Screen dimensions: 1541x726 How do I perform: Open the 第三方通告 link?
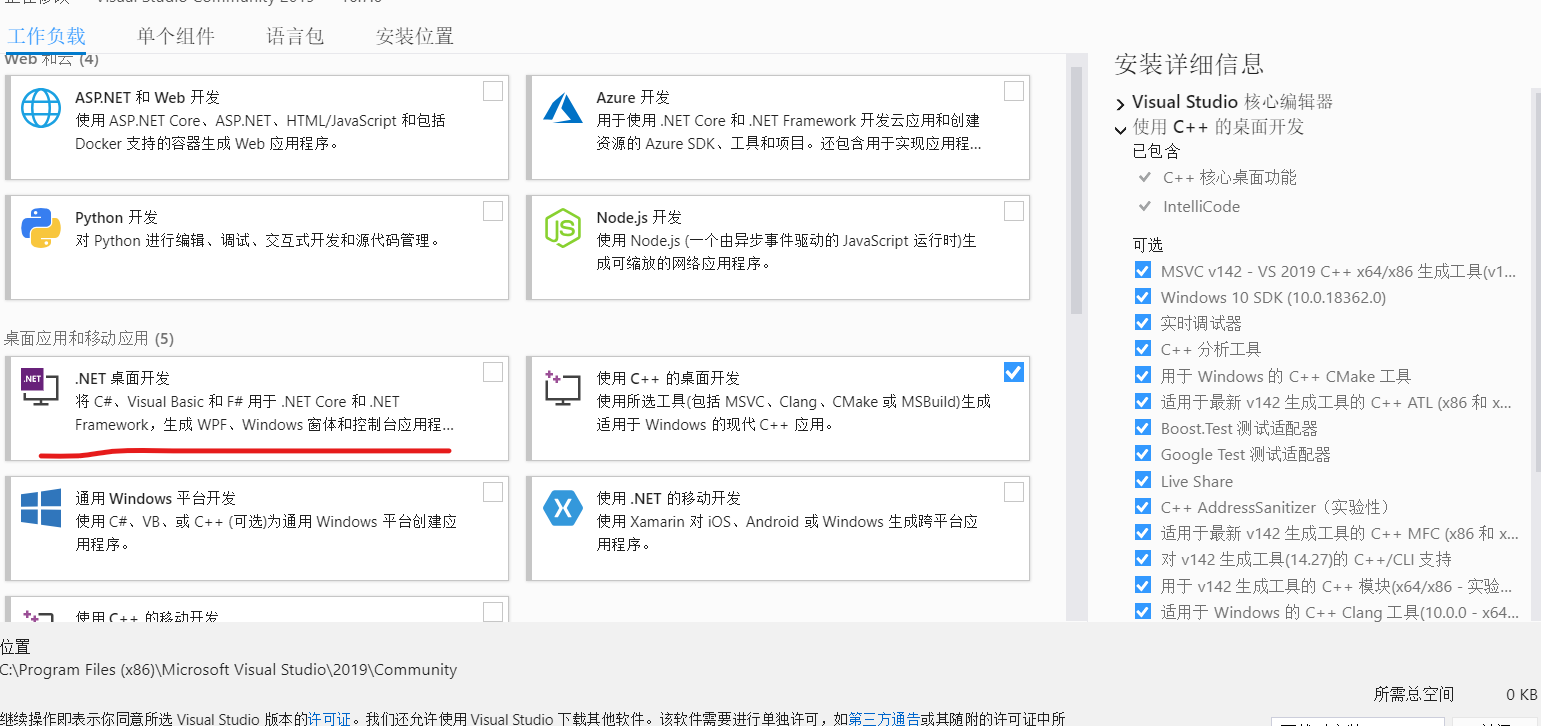click(884, 718)
